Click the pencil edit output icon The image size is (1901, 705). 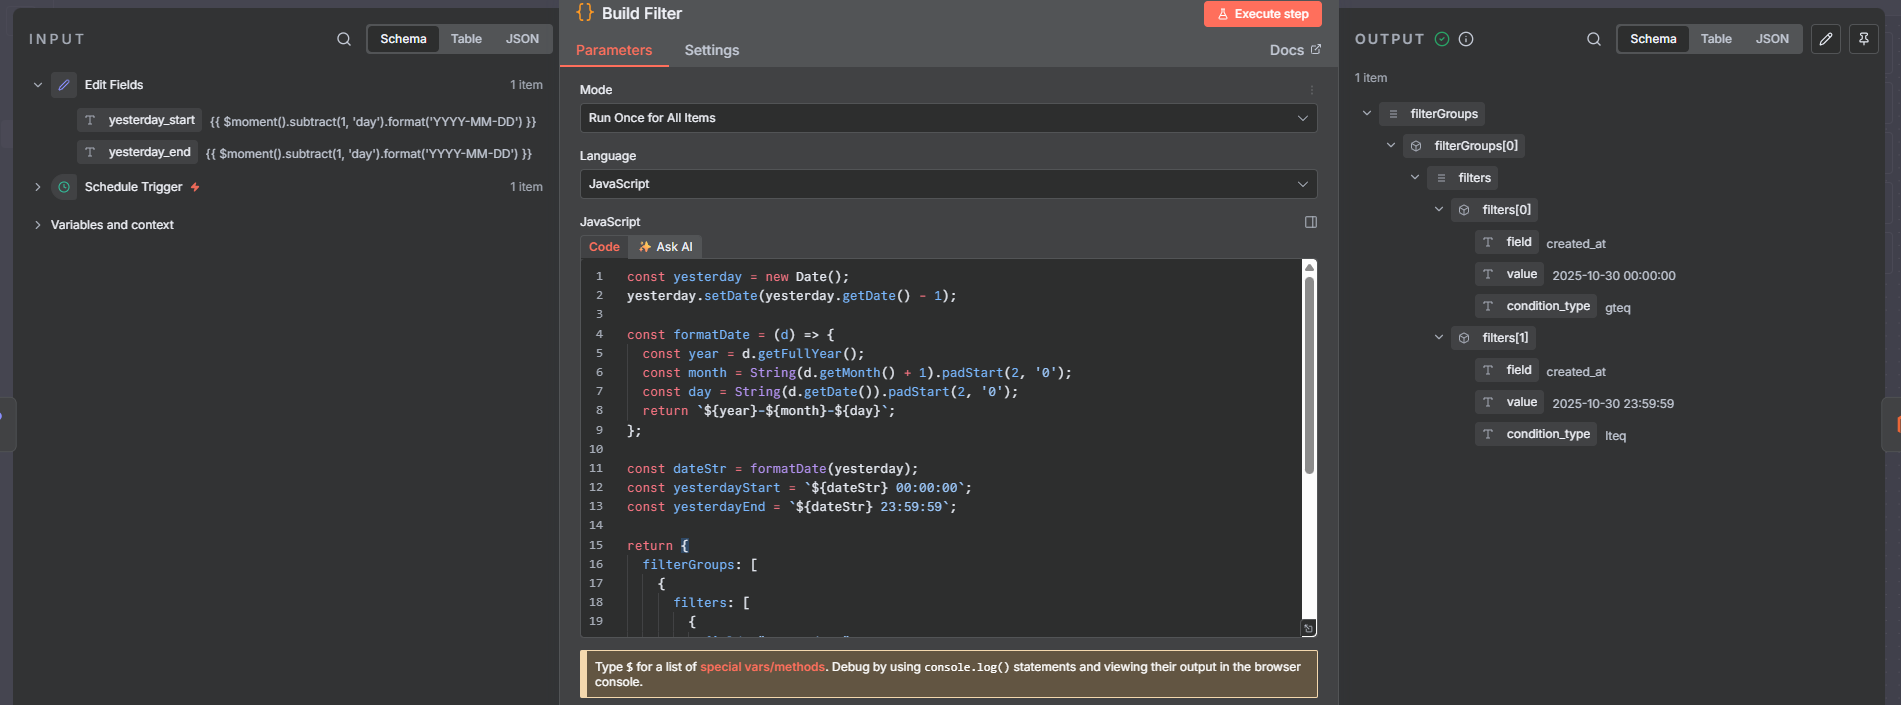(1826, 39)
